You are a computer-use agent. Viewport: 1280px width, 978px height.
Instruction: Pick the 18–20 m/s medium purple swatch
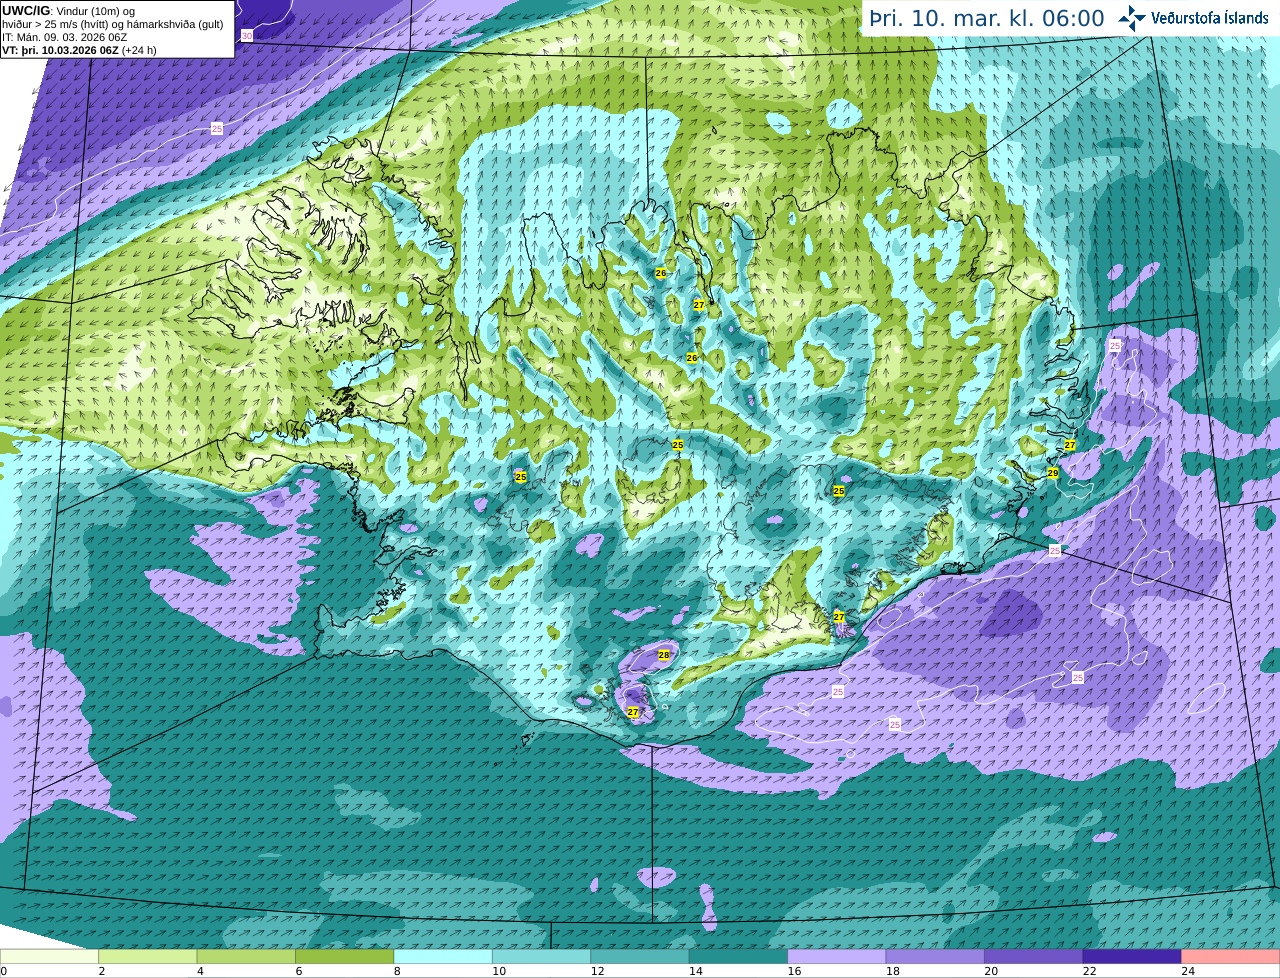[935, 956]
